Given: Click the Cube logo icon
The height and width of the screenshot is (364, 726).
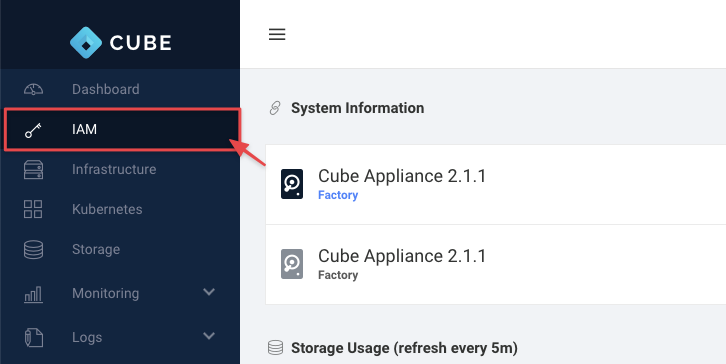Looking at the screenshot, I should point(86,43).
